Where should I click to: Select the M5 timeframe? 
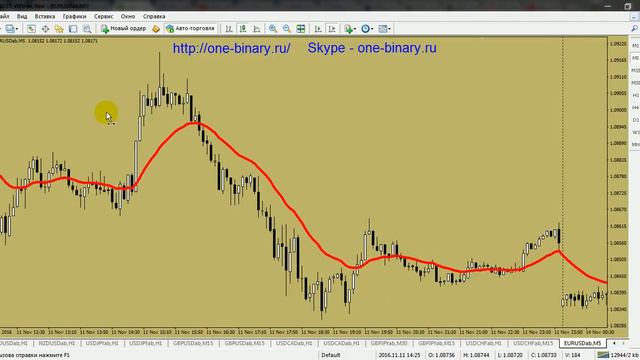(636, 58)
